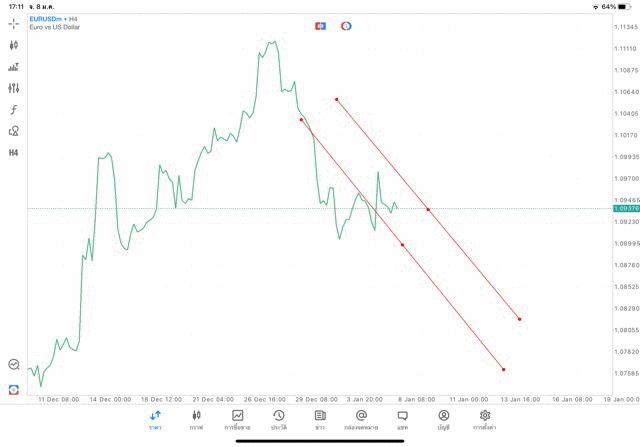
Task: Open the ข่าว (News) tab
Action: pos(320,420)
